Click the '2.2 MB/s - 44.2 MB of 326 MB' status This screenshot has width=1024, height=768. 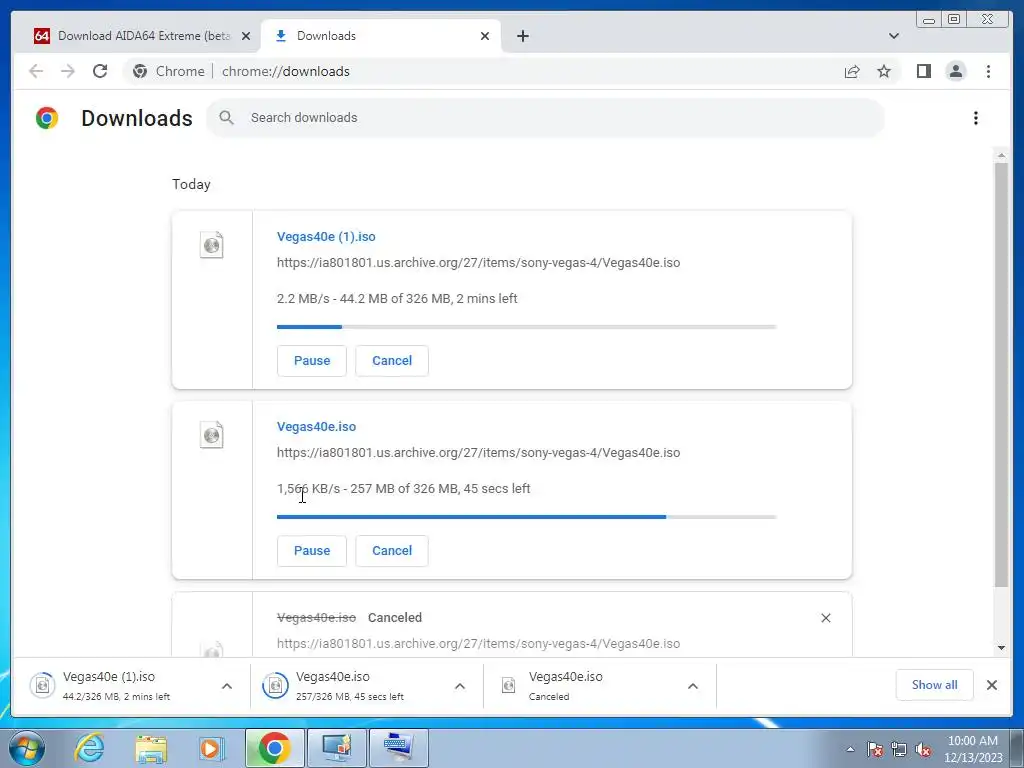397,298
